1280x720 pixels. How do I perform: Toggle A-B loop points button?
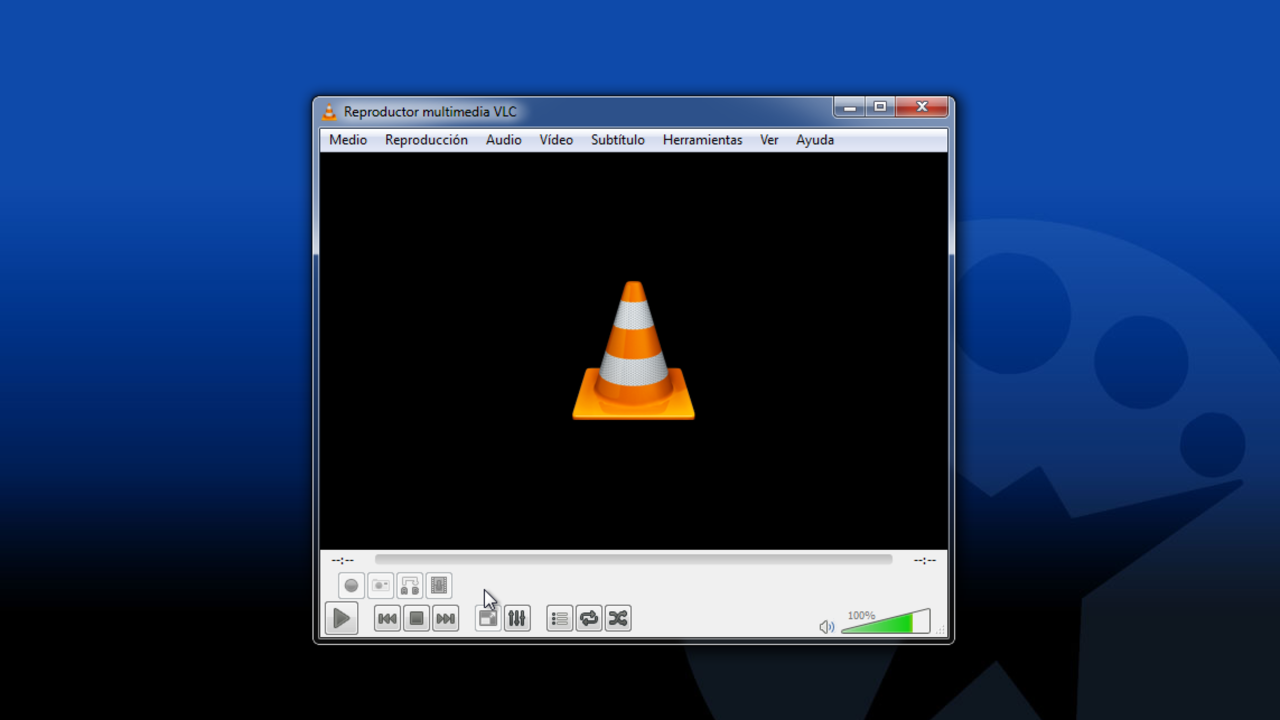tap(410, 586)
